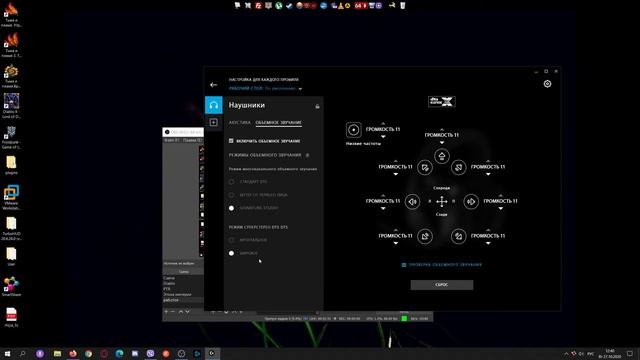Click the center listener position crosshair
This screenshot has width=640, height=360.
pos(442,201)
